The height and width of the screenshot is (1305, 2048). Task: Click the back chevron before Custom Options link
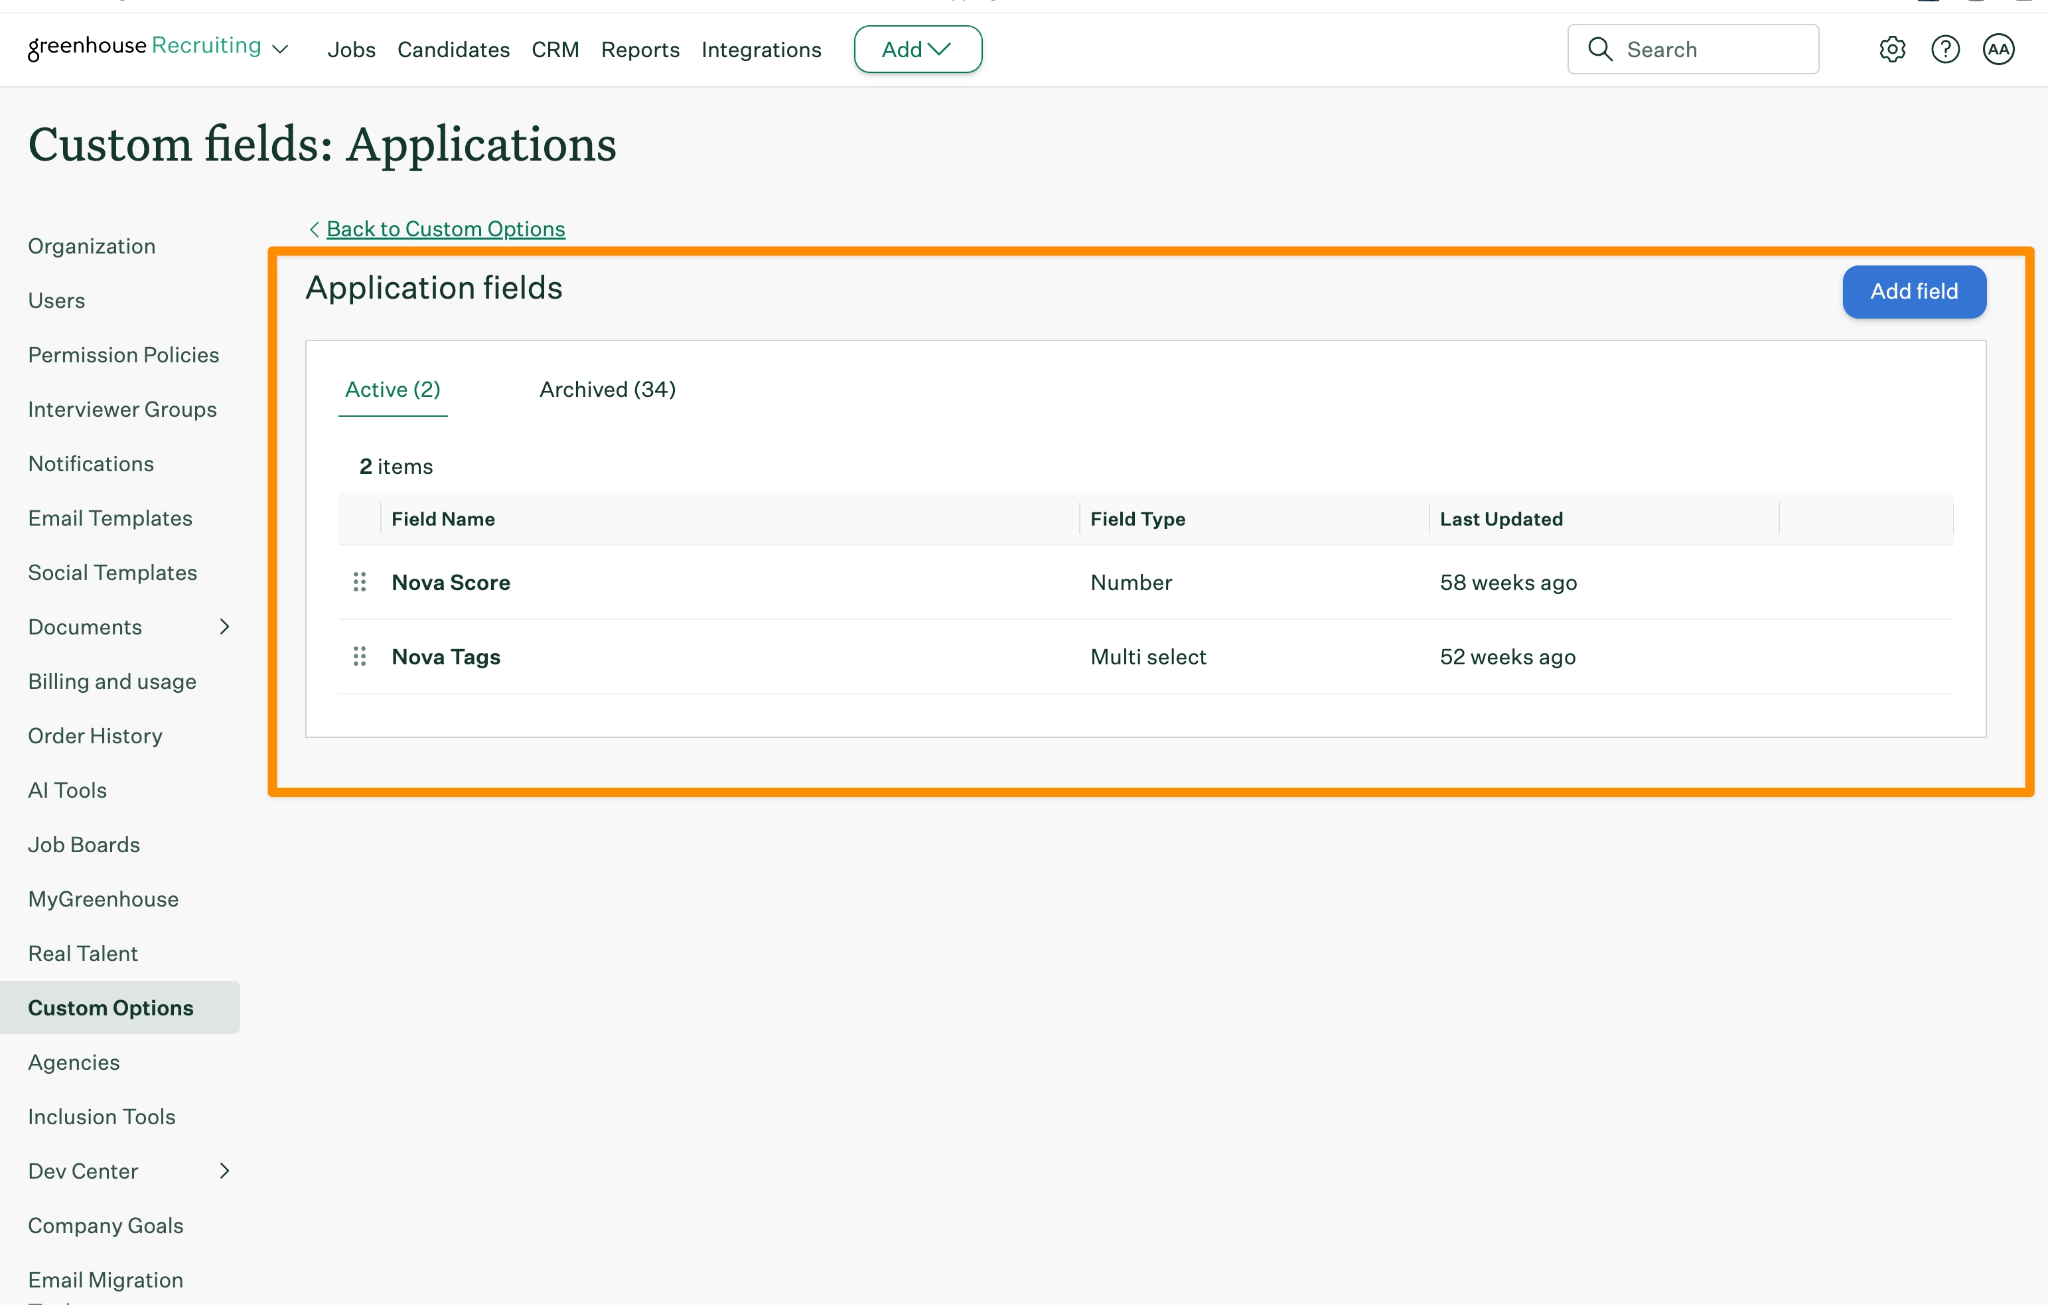point(314,229)
